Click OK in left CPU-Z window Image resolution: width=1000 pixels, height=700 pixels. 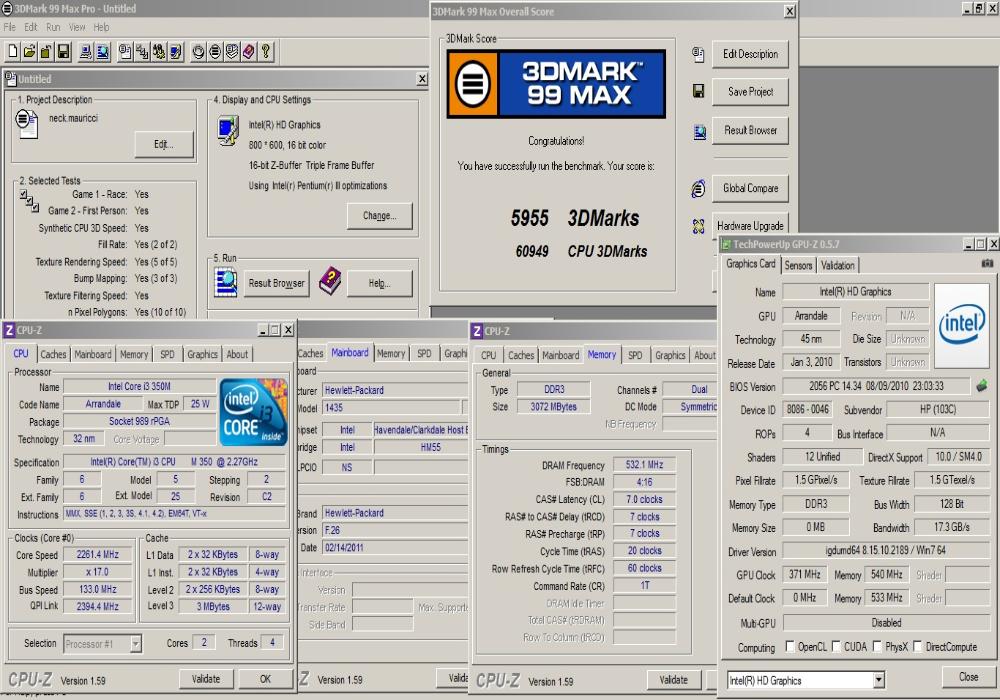pos(265,679)
